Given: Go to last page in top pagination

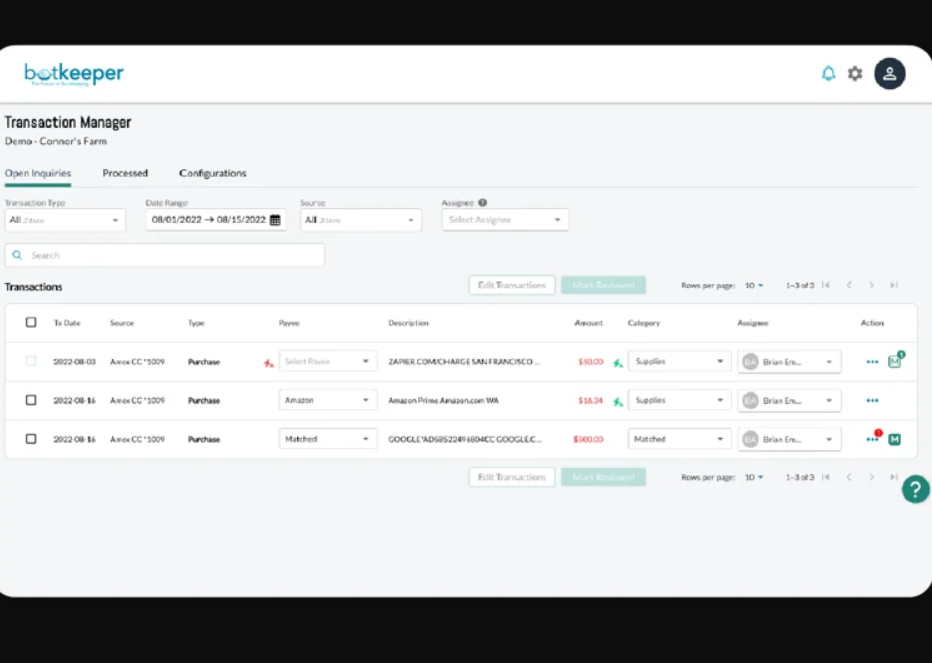Looking at the screenshot, I should [x=893, y=285].
